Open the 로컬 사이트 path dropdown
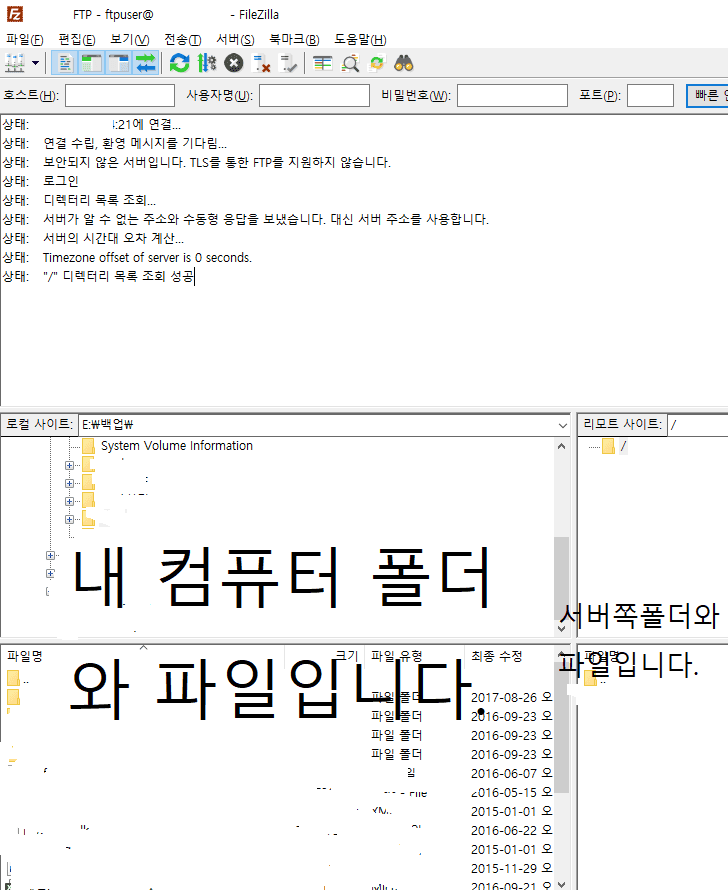This screenshot has width=728, height=890. (562, 425)
